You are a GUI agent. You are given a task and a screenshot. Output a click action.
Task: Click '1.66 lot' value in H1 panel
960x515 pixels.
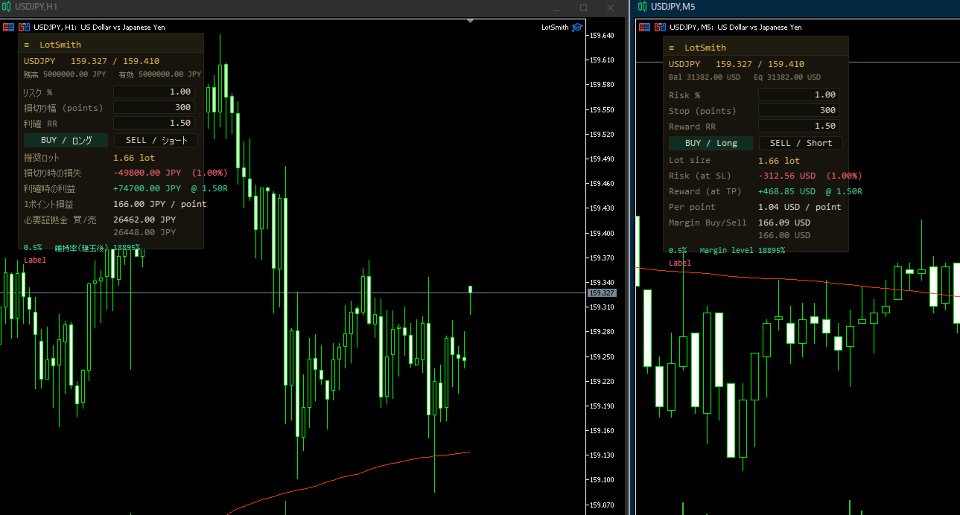click(134, 158)
